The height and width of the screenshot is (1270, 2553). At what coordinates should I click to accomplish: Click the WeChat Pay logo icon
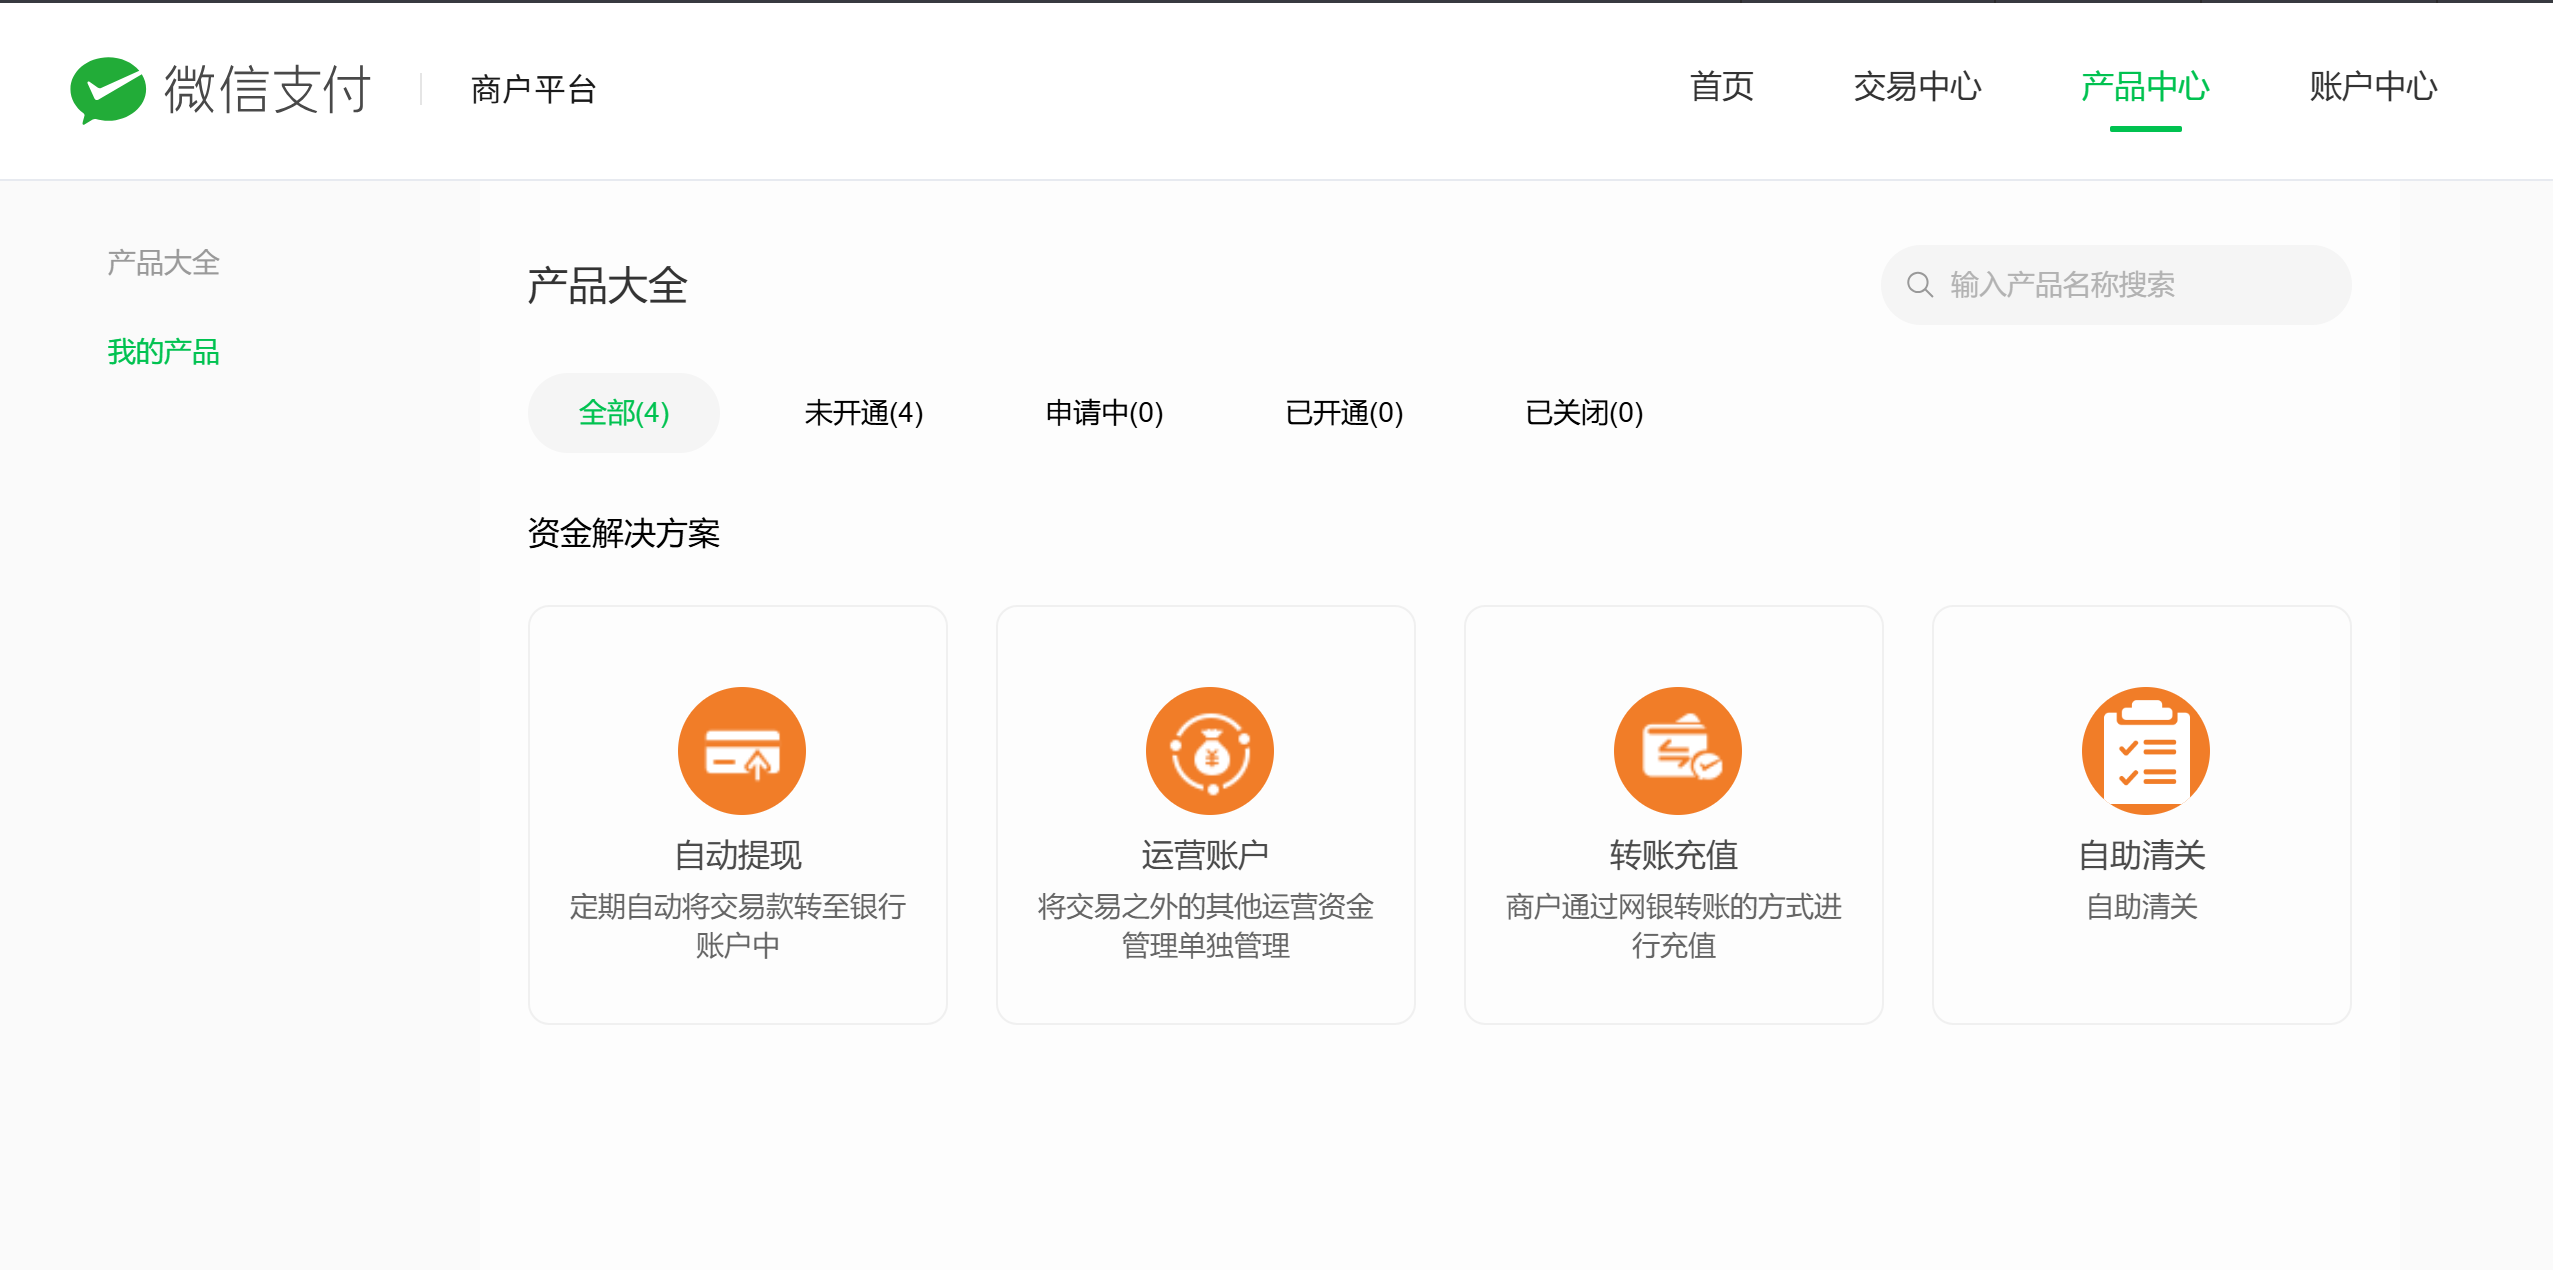click(108, 90)
